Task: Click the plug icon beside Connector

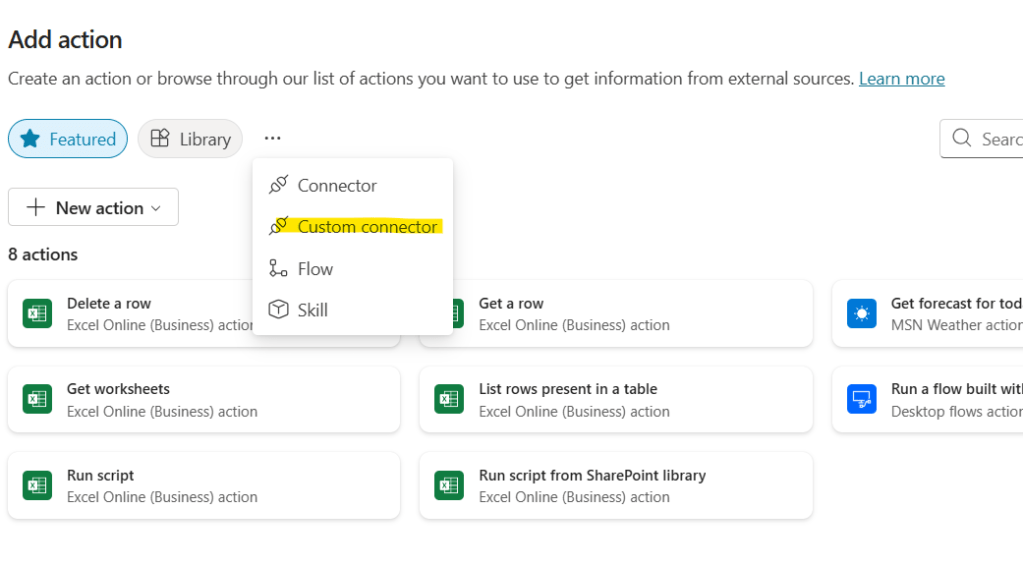Action: click(x=278, y=185)
